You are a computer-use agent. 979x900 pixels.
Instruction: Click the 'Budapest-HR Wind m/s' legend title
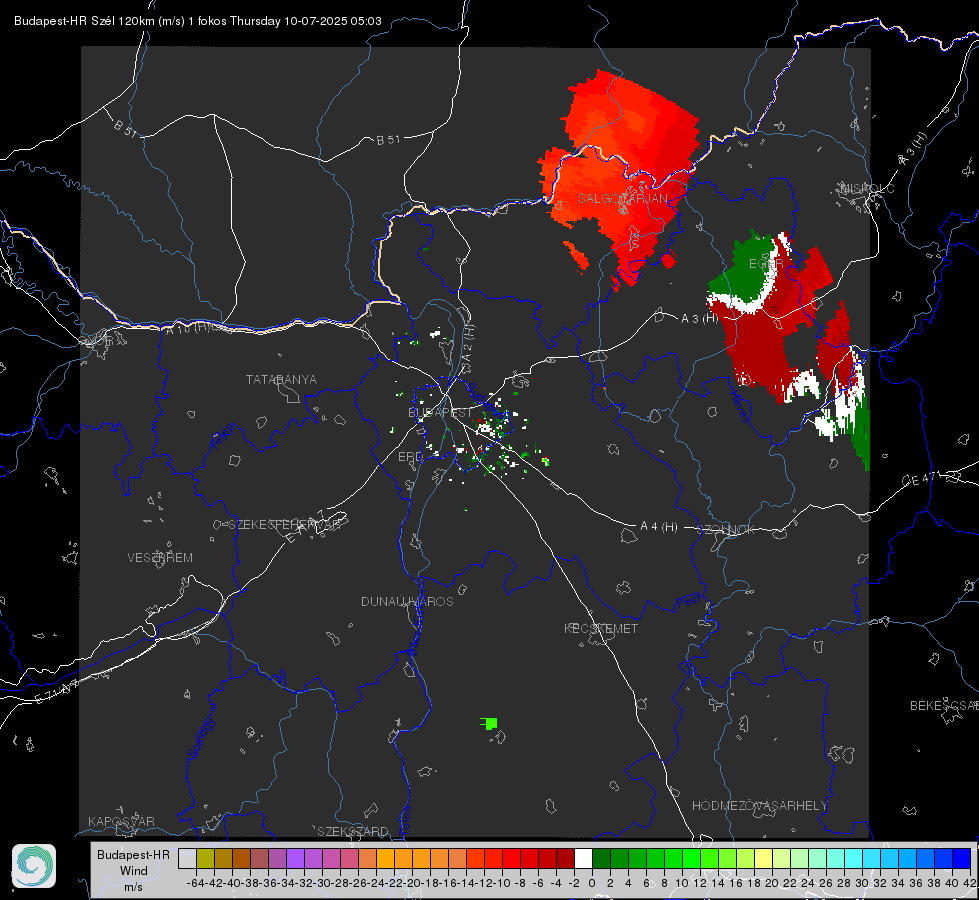pyautogui.click(x=134, y=870)
